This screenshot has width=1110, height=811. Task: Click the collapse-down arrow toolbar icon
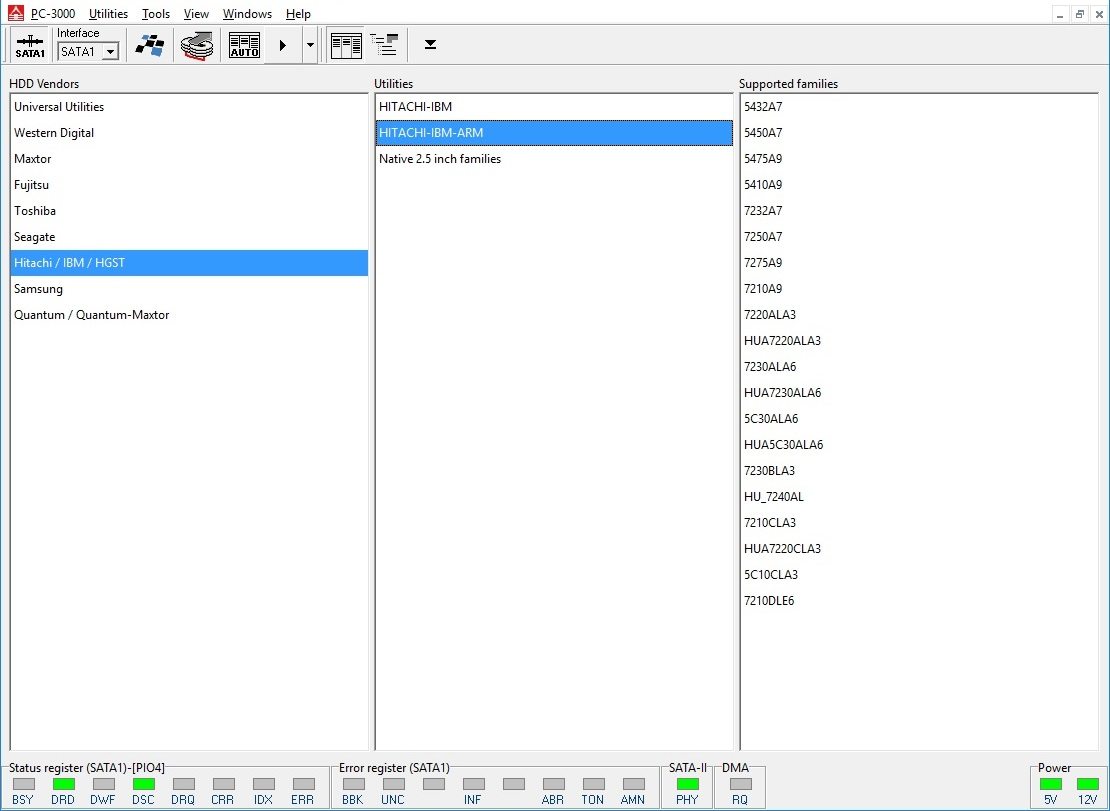click(x=430, y=45)
